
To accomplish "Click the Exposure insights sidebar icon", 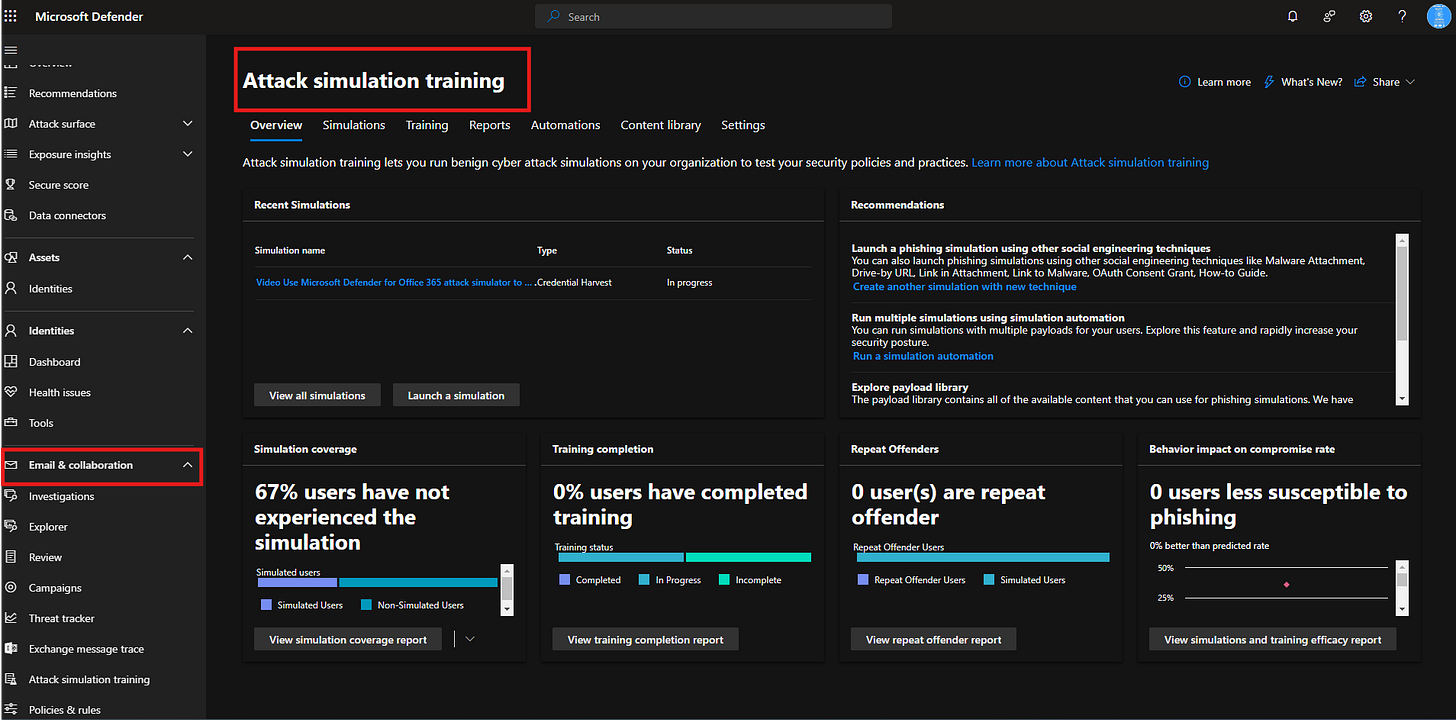I will coord(11,154).
